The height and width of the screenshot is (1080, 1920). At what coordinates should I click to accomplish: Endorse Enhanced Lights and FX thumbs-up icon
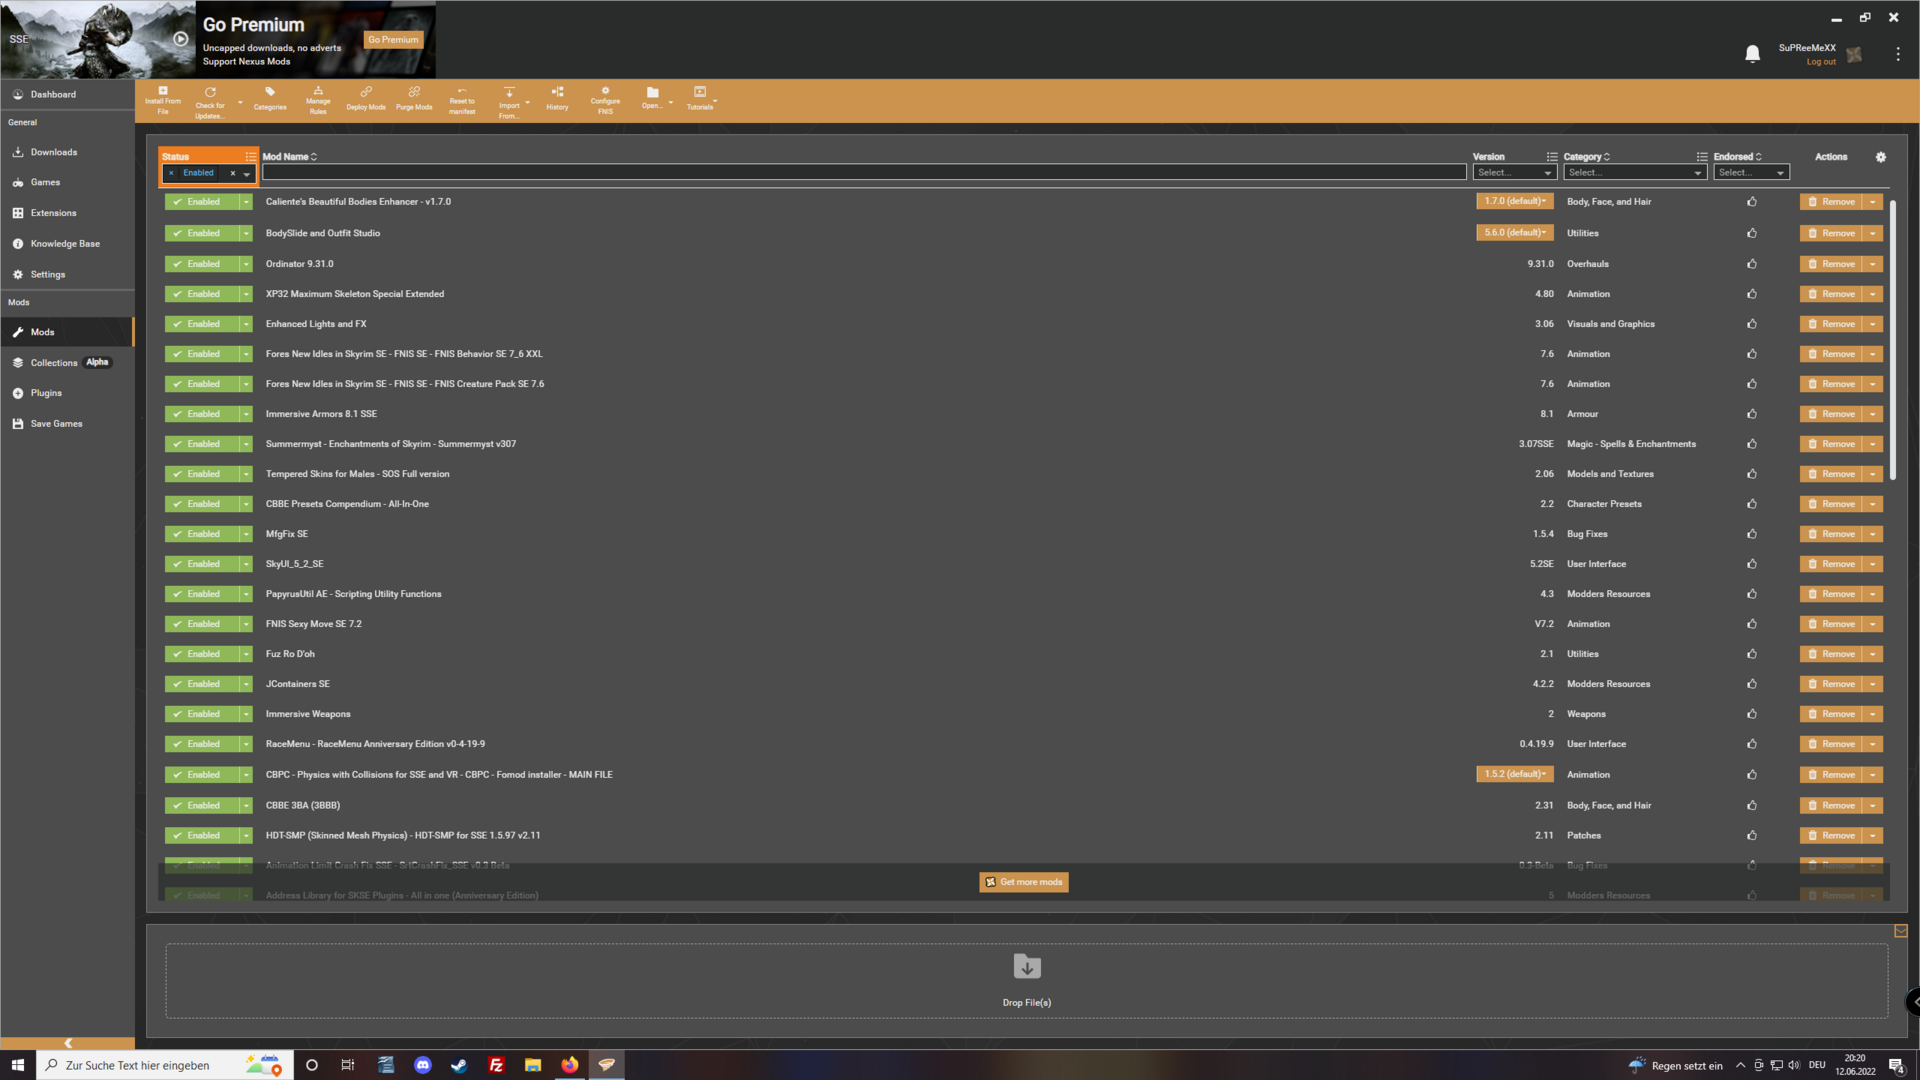1751,324
